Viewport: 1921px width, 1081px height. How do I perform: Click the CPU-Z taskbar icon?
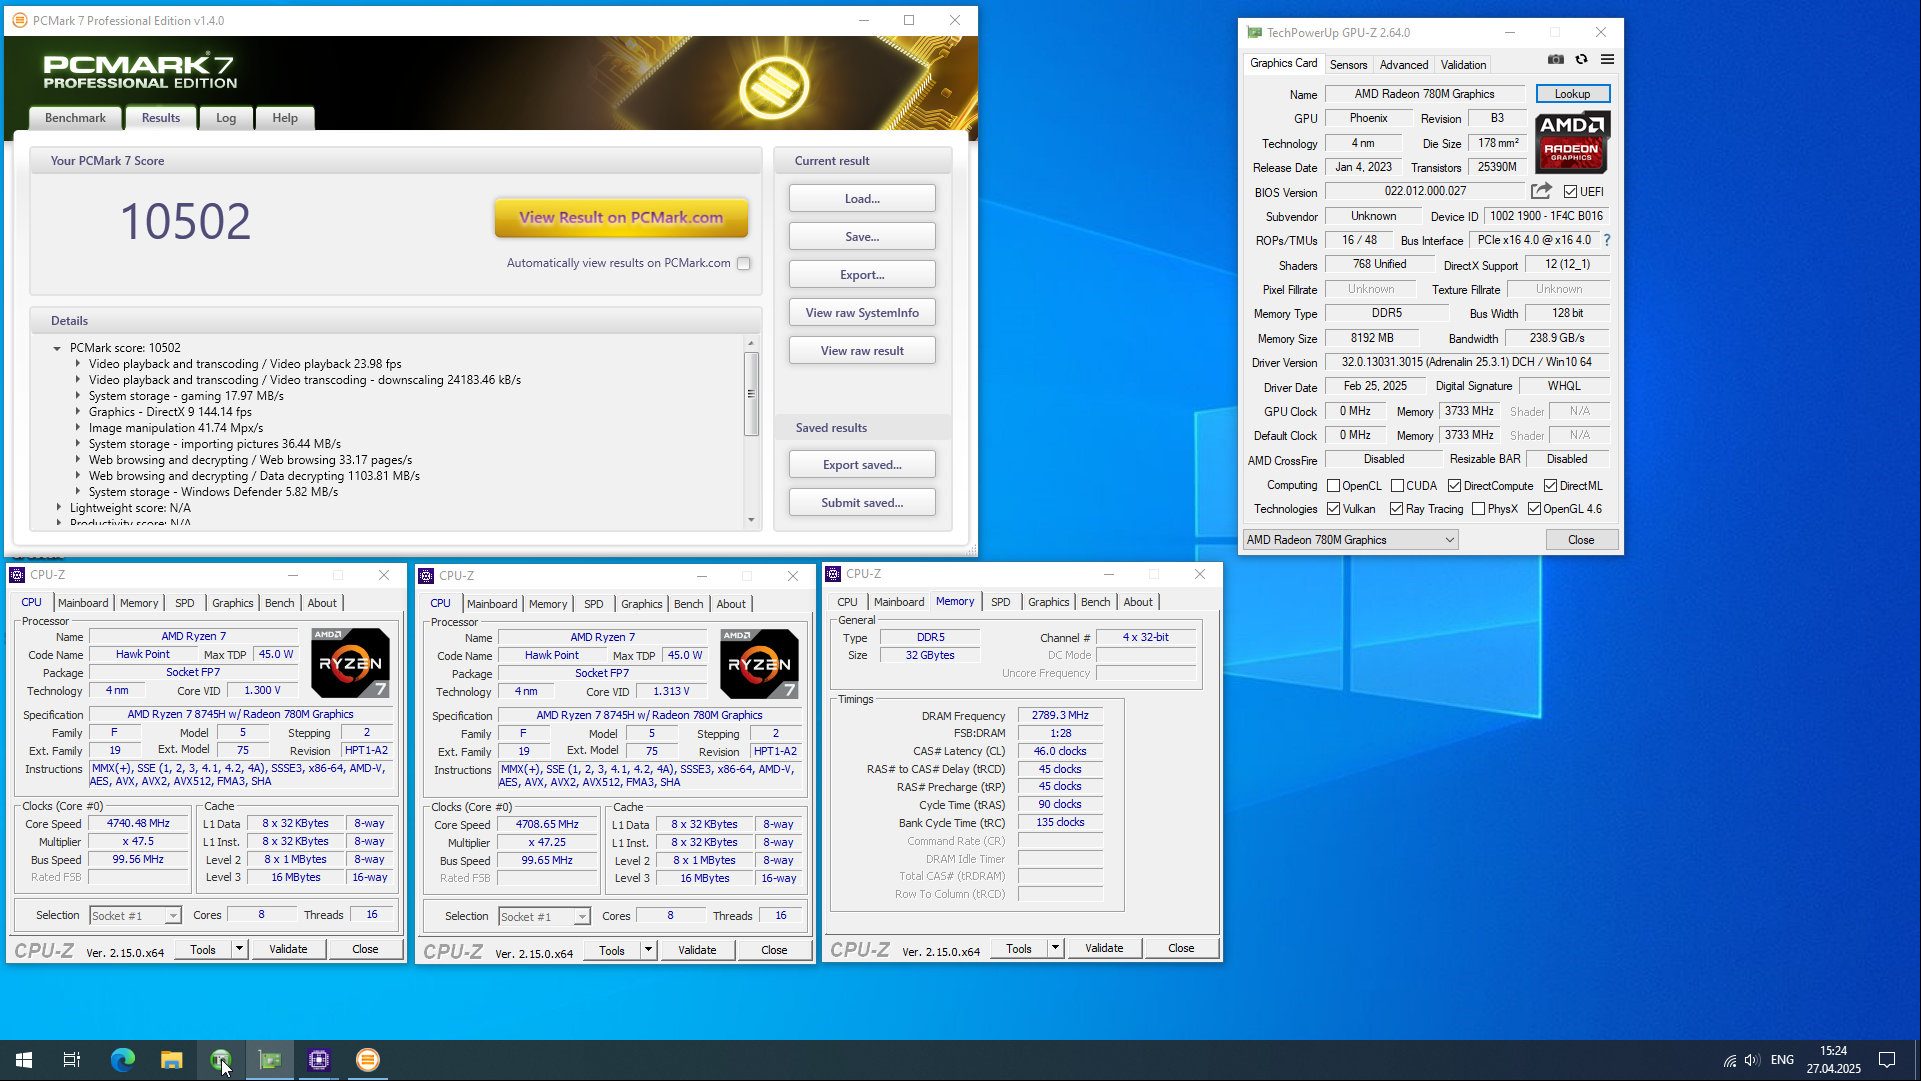319,1060
